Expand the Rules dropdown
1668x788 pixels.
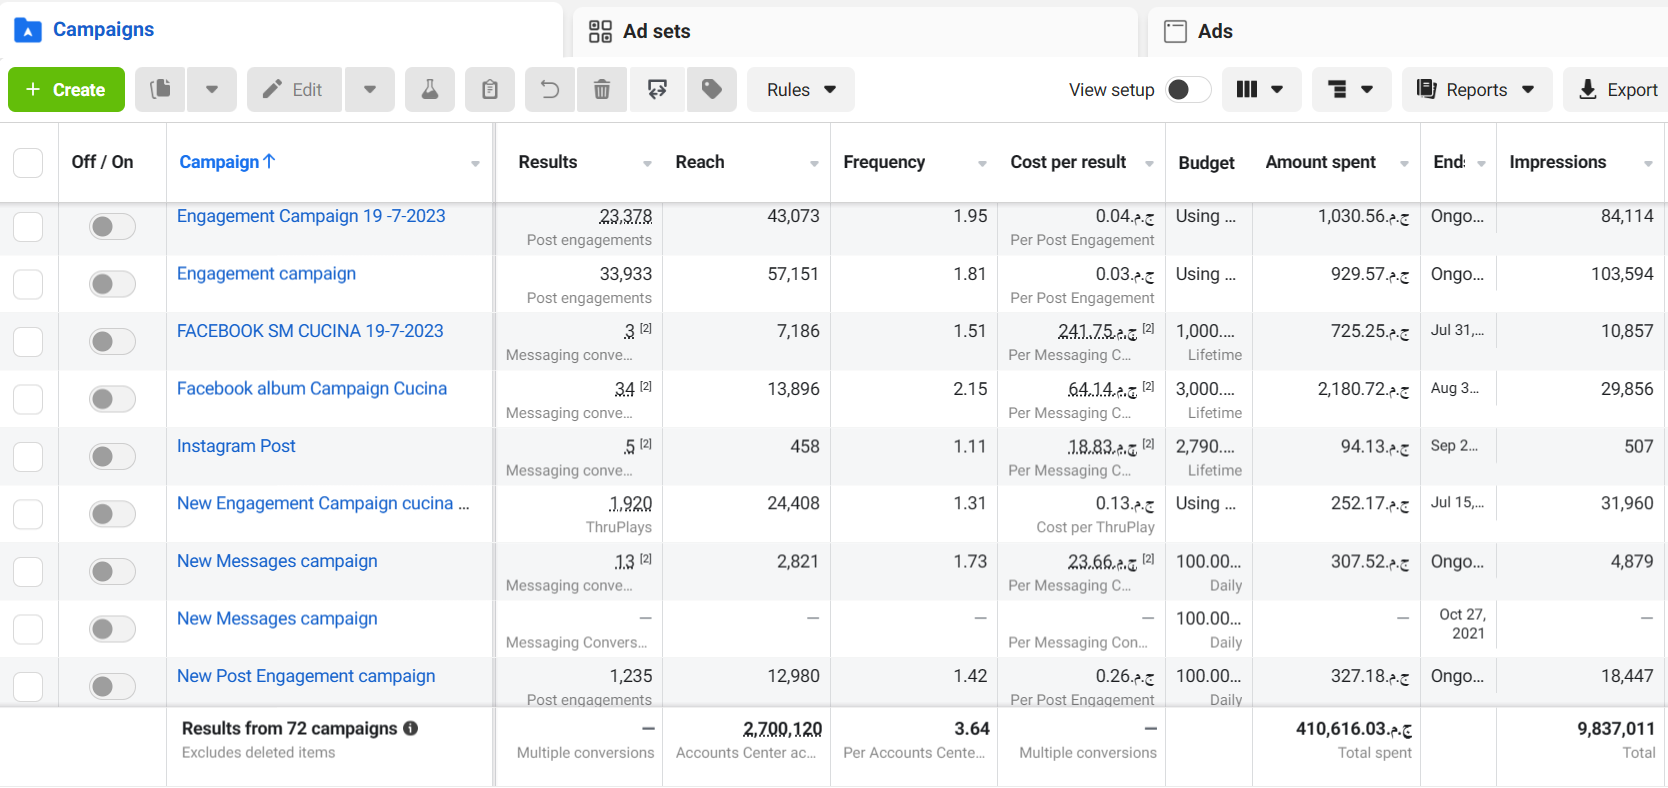coord(801,90)
